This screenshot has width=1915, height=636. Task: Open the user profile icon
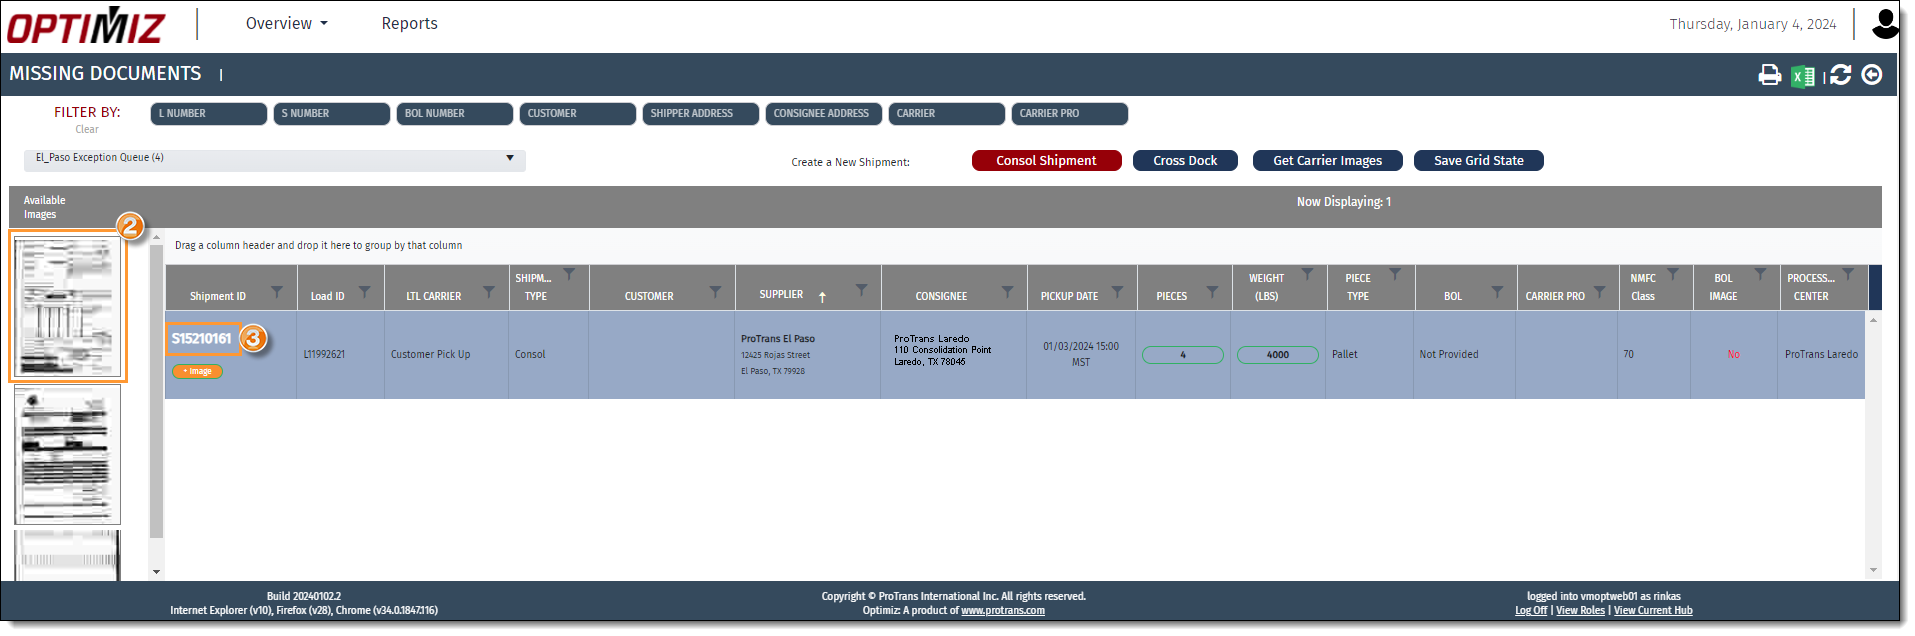1885,24
